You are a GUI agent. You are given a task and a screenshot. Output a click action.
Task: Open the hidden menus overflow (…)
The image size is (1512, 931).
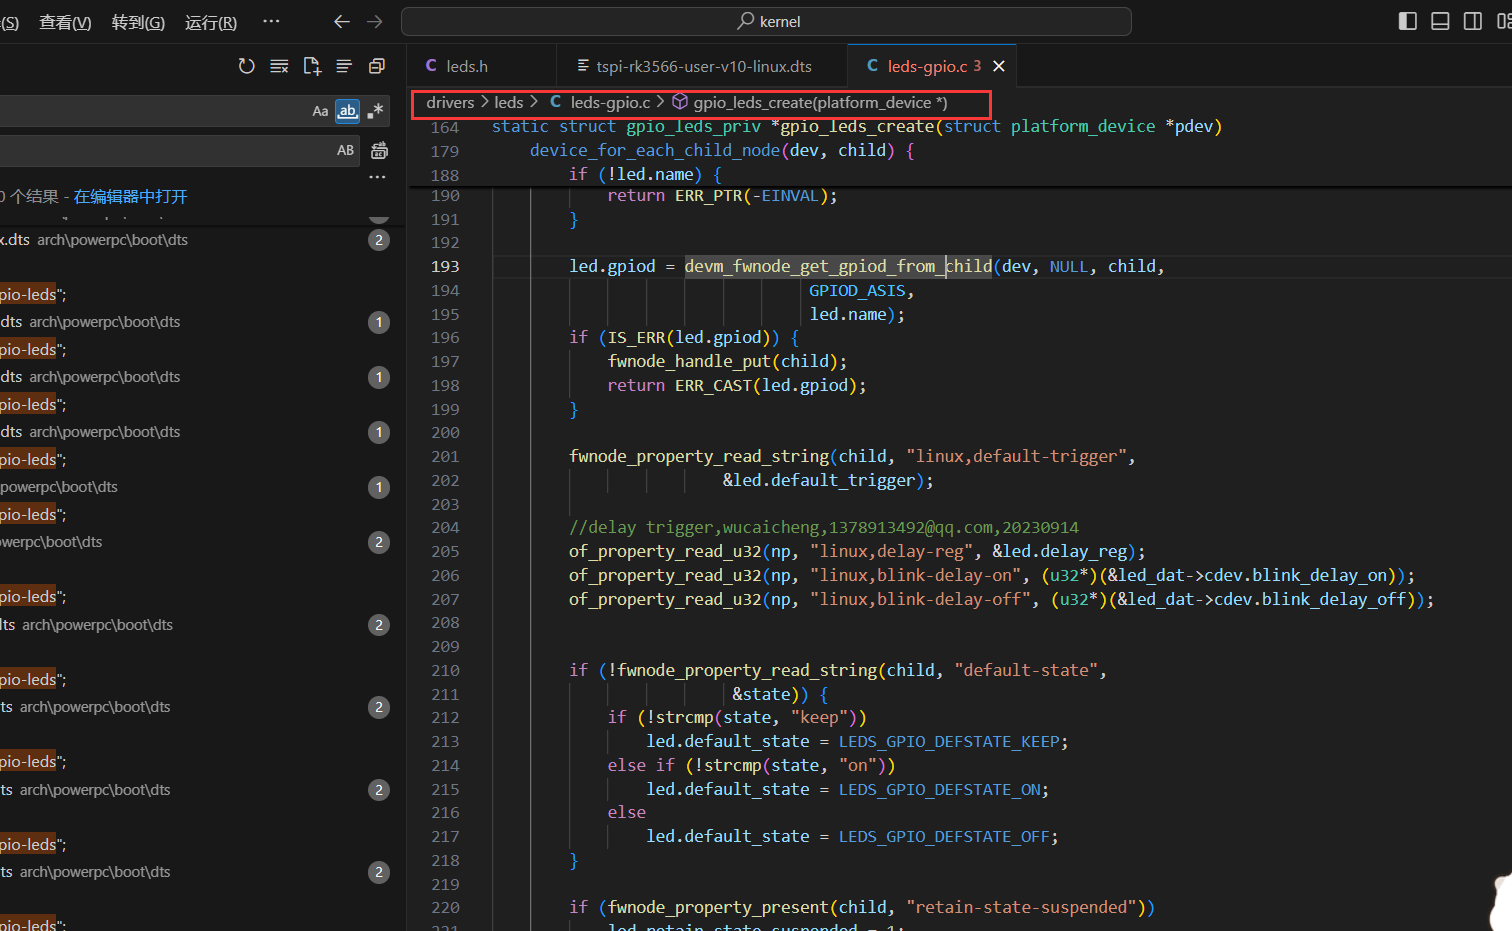pos(271,21)
